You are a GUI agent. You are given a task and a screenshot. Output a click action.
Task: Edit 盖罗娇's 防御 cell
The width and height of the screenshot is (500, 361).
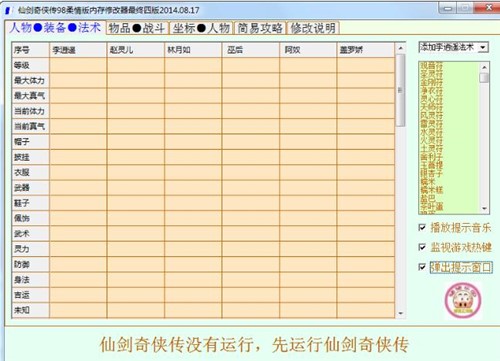[x=366, y=264]
